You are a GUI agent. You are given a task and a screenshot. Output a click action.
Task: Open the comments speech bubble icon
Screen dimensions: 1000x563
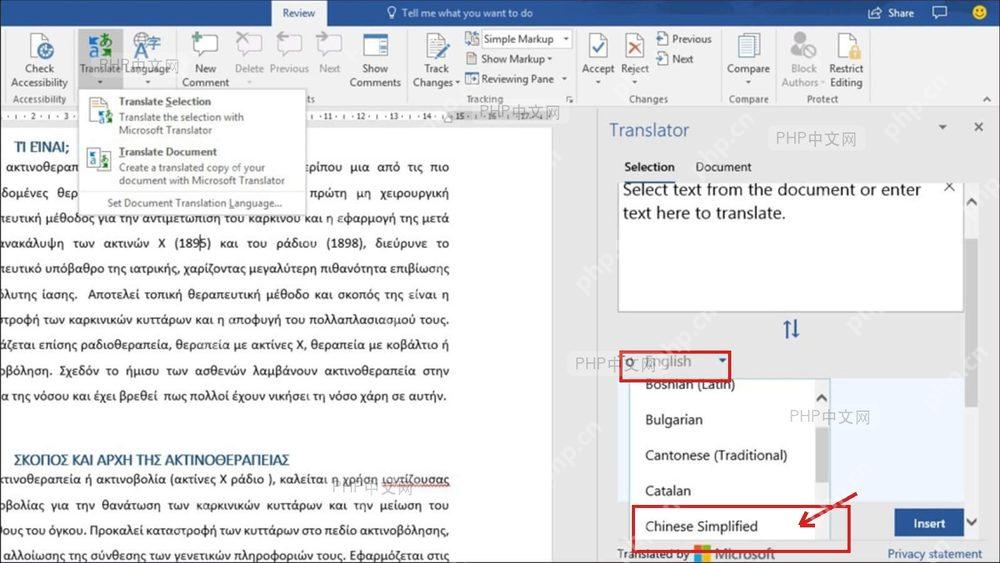point(939,13)
